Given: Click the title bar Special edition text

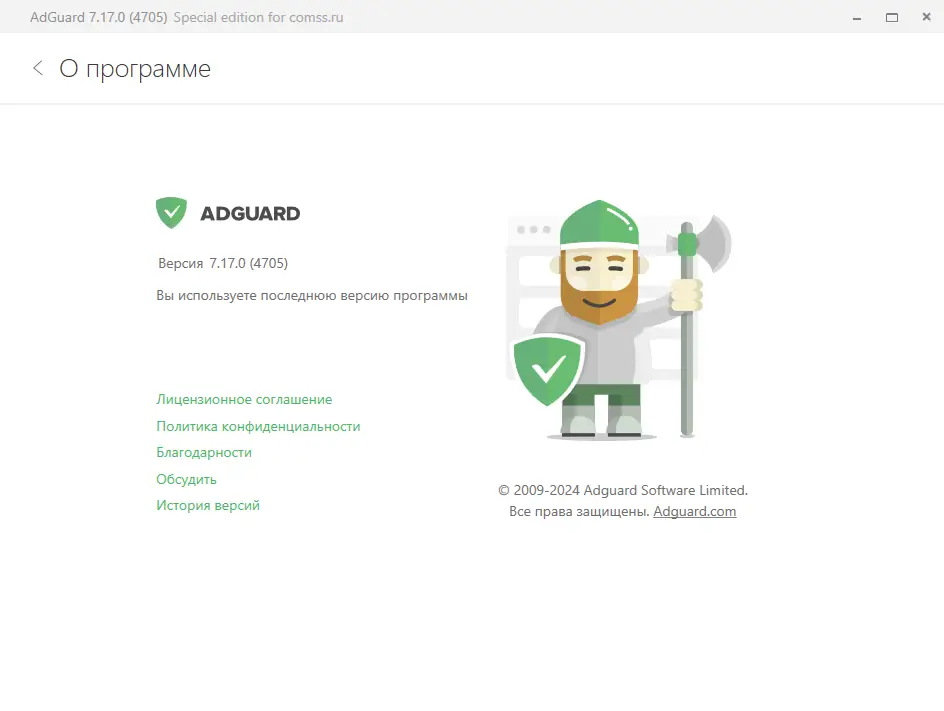Looking at the screenshot, I should pyautogui.click(x=258, y=17).
